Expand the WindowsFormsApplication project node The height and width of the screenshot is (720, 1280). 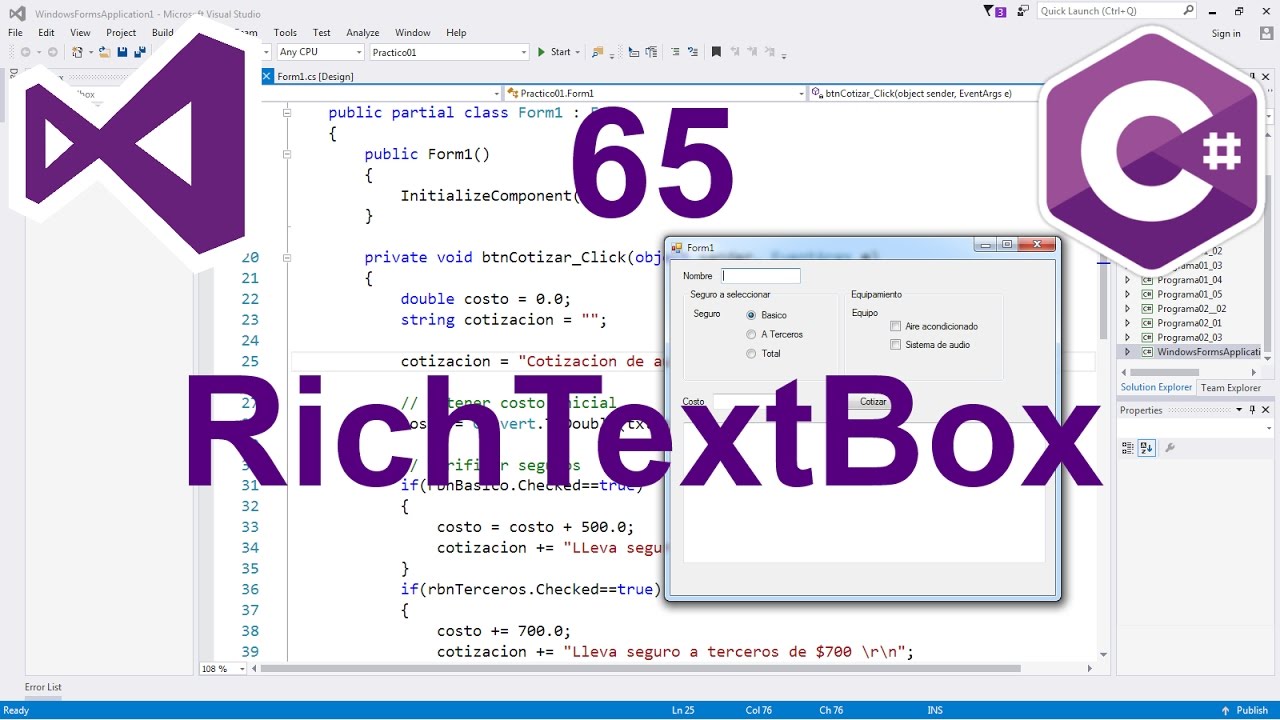(1128, 352)
